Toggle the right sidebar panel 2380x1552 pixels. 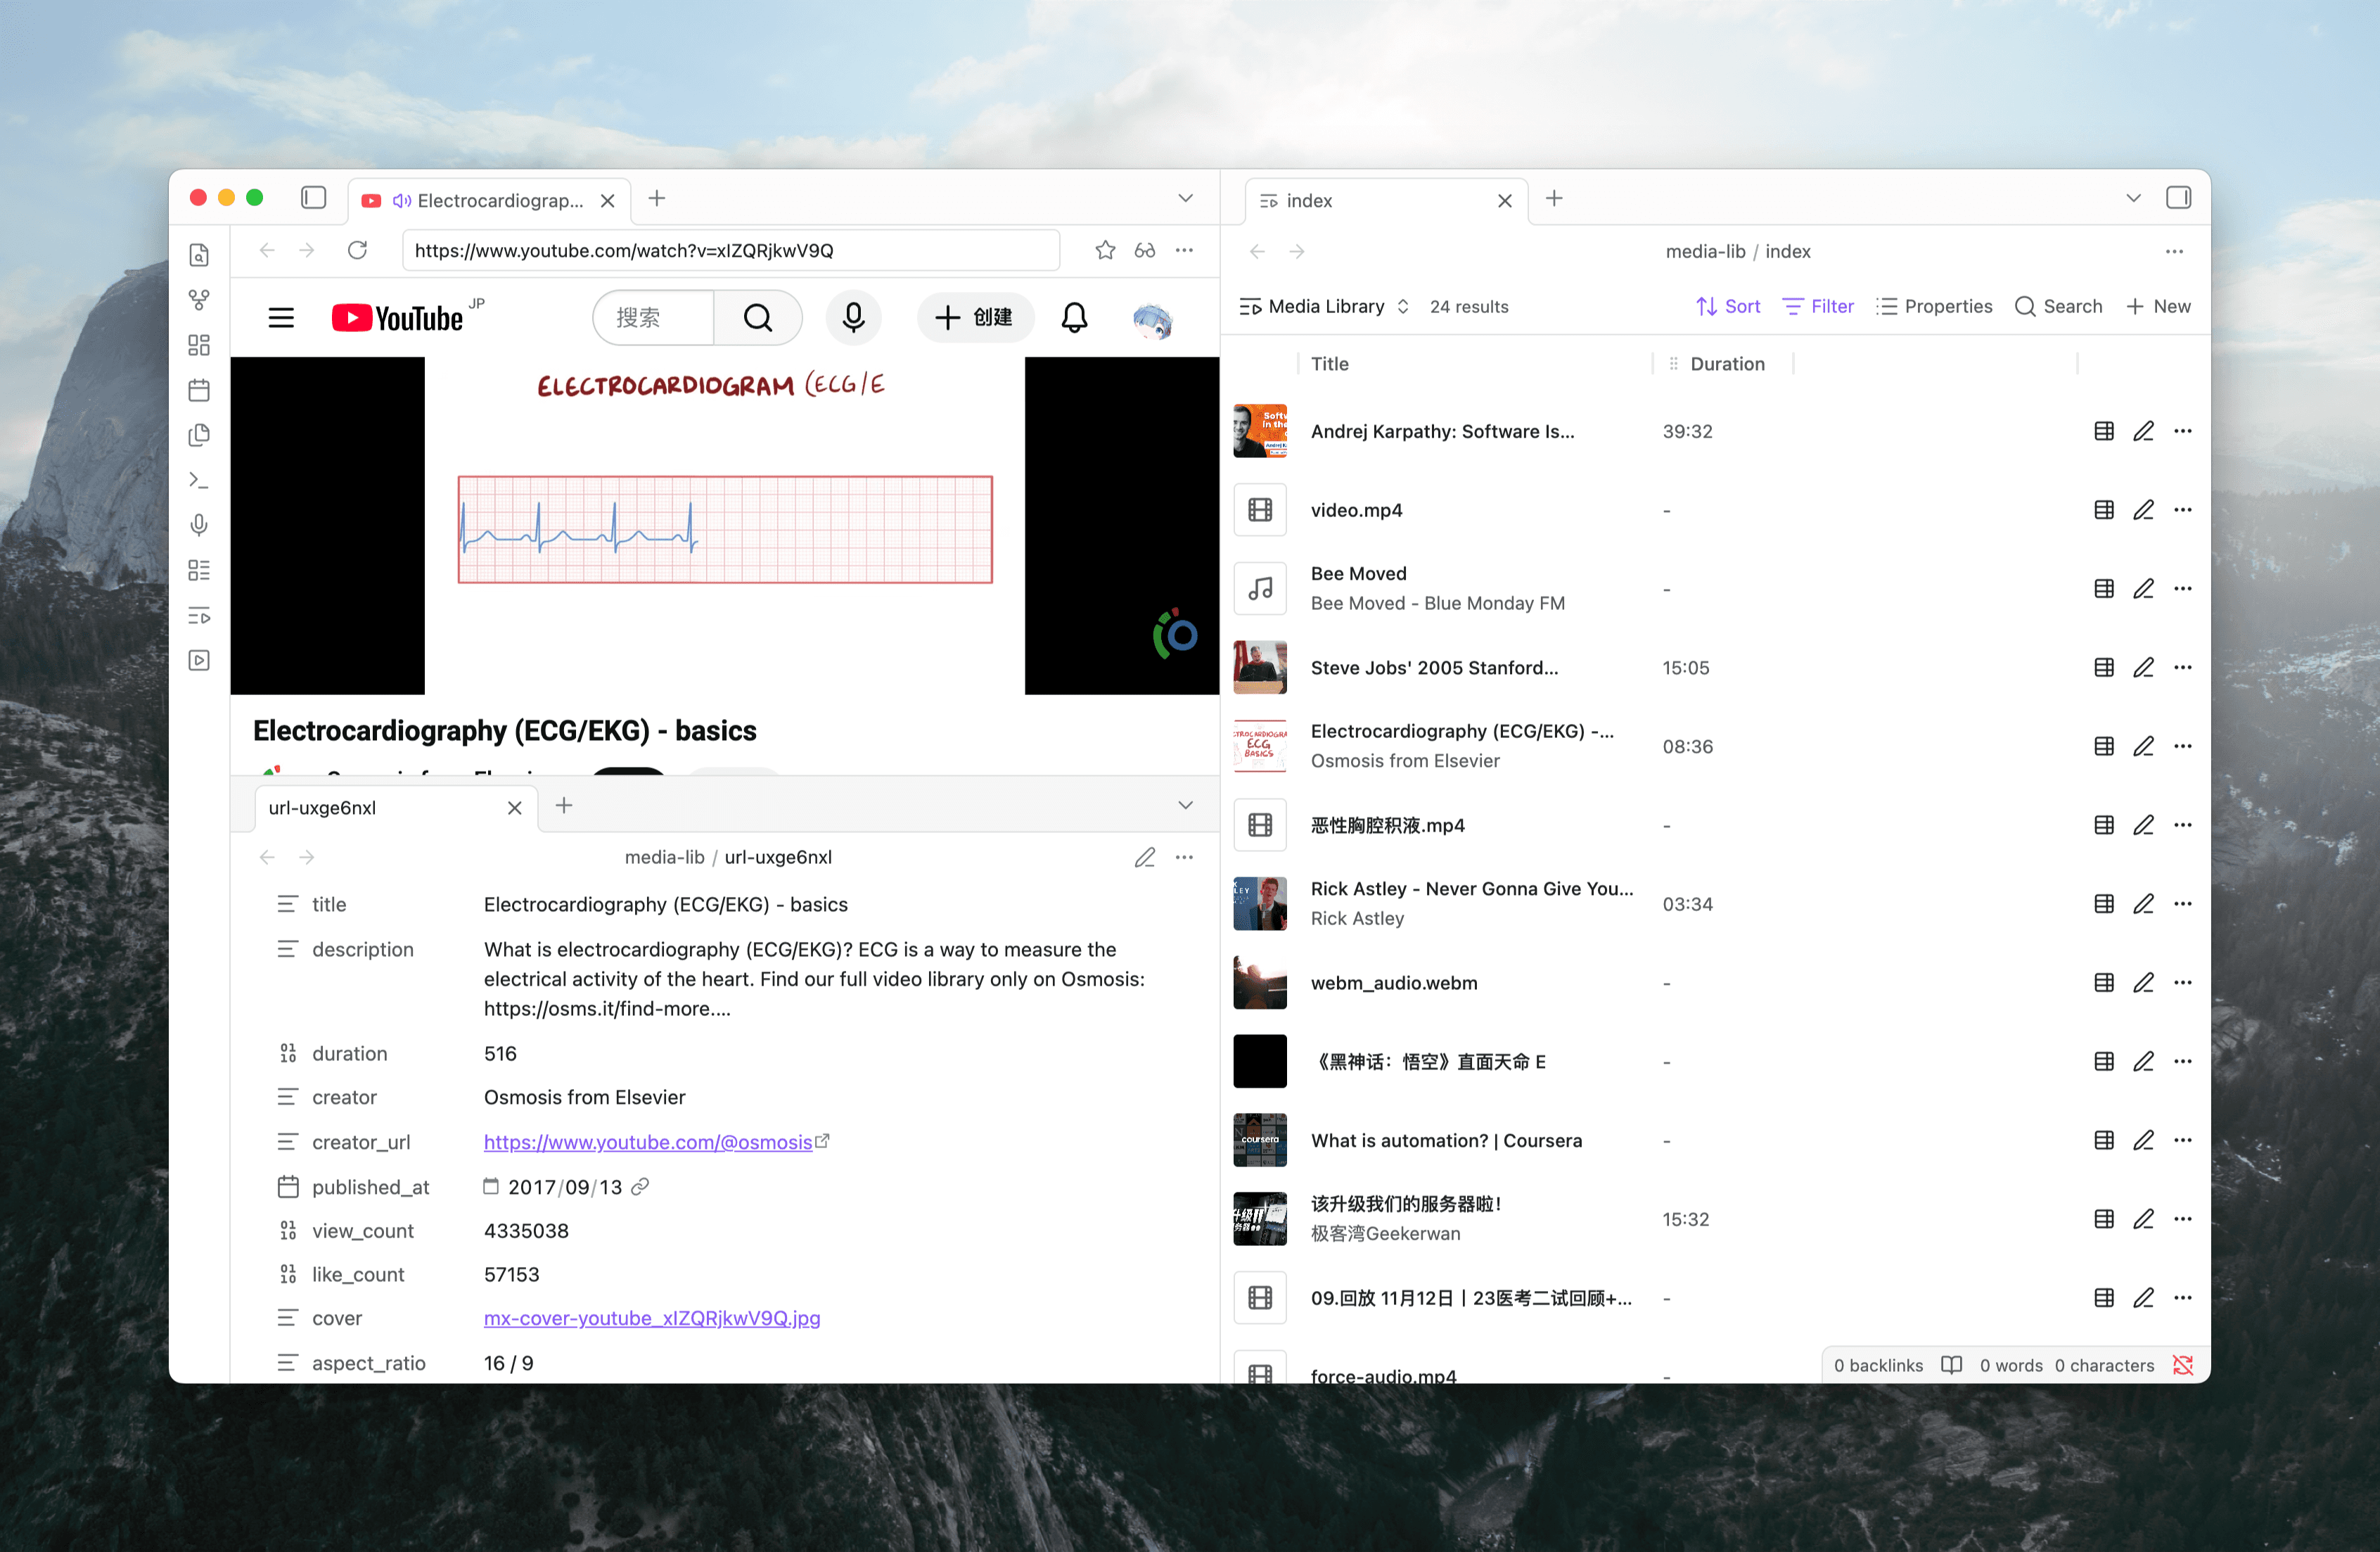click(2178, 198)
